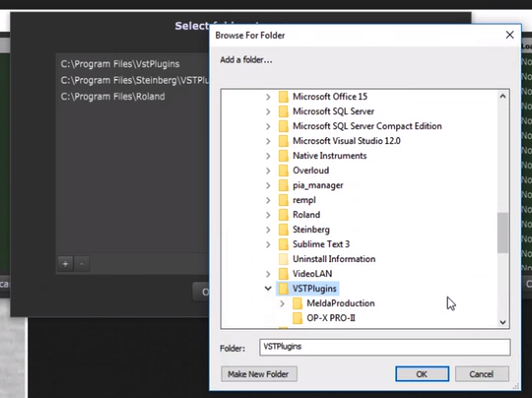Select Microsoft SQL Server Compact Edition folder
Screen dimensions: 532x398
(367, 126)
